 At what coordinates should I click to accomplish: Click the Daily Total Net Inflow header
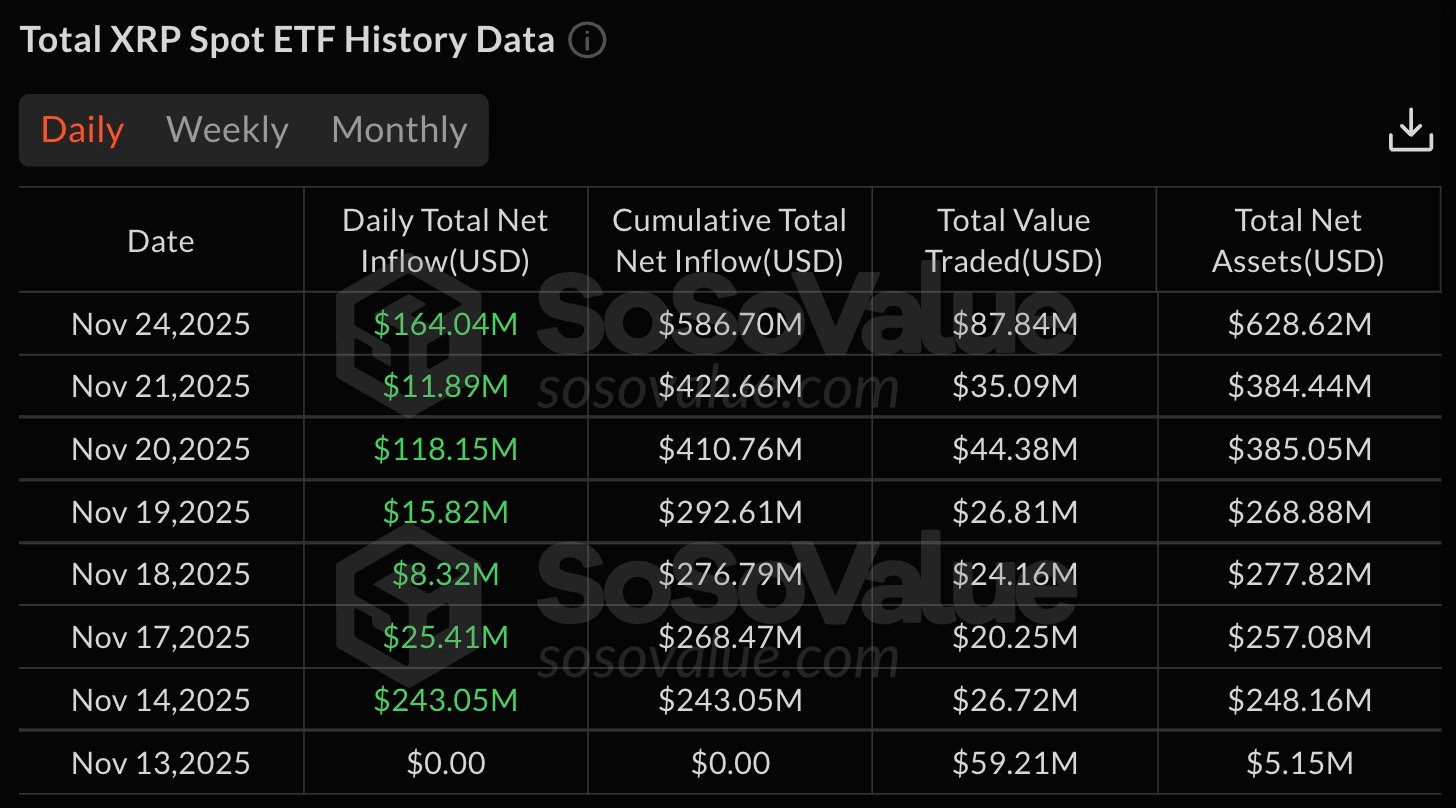click(x=445, y=241)
